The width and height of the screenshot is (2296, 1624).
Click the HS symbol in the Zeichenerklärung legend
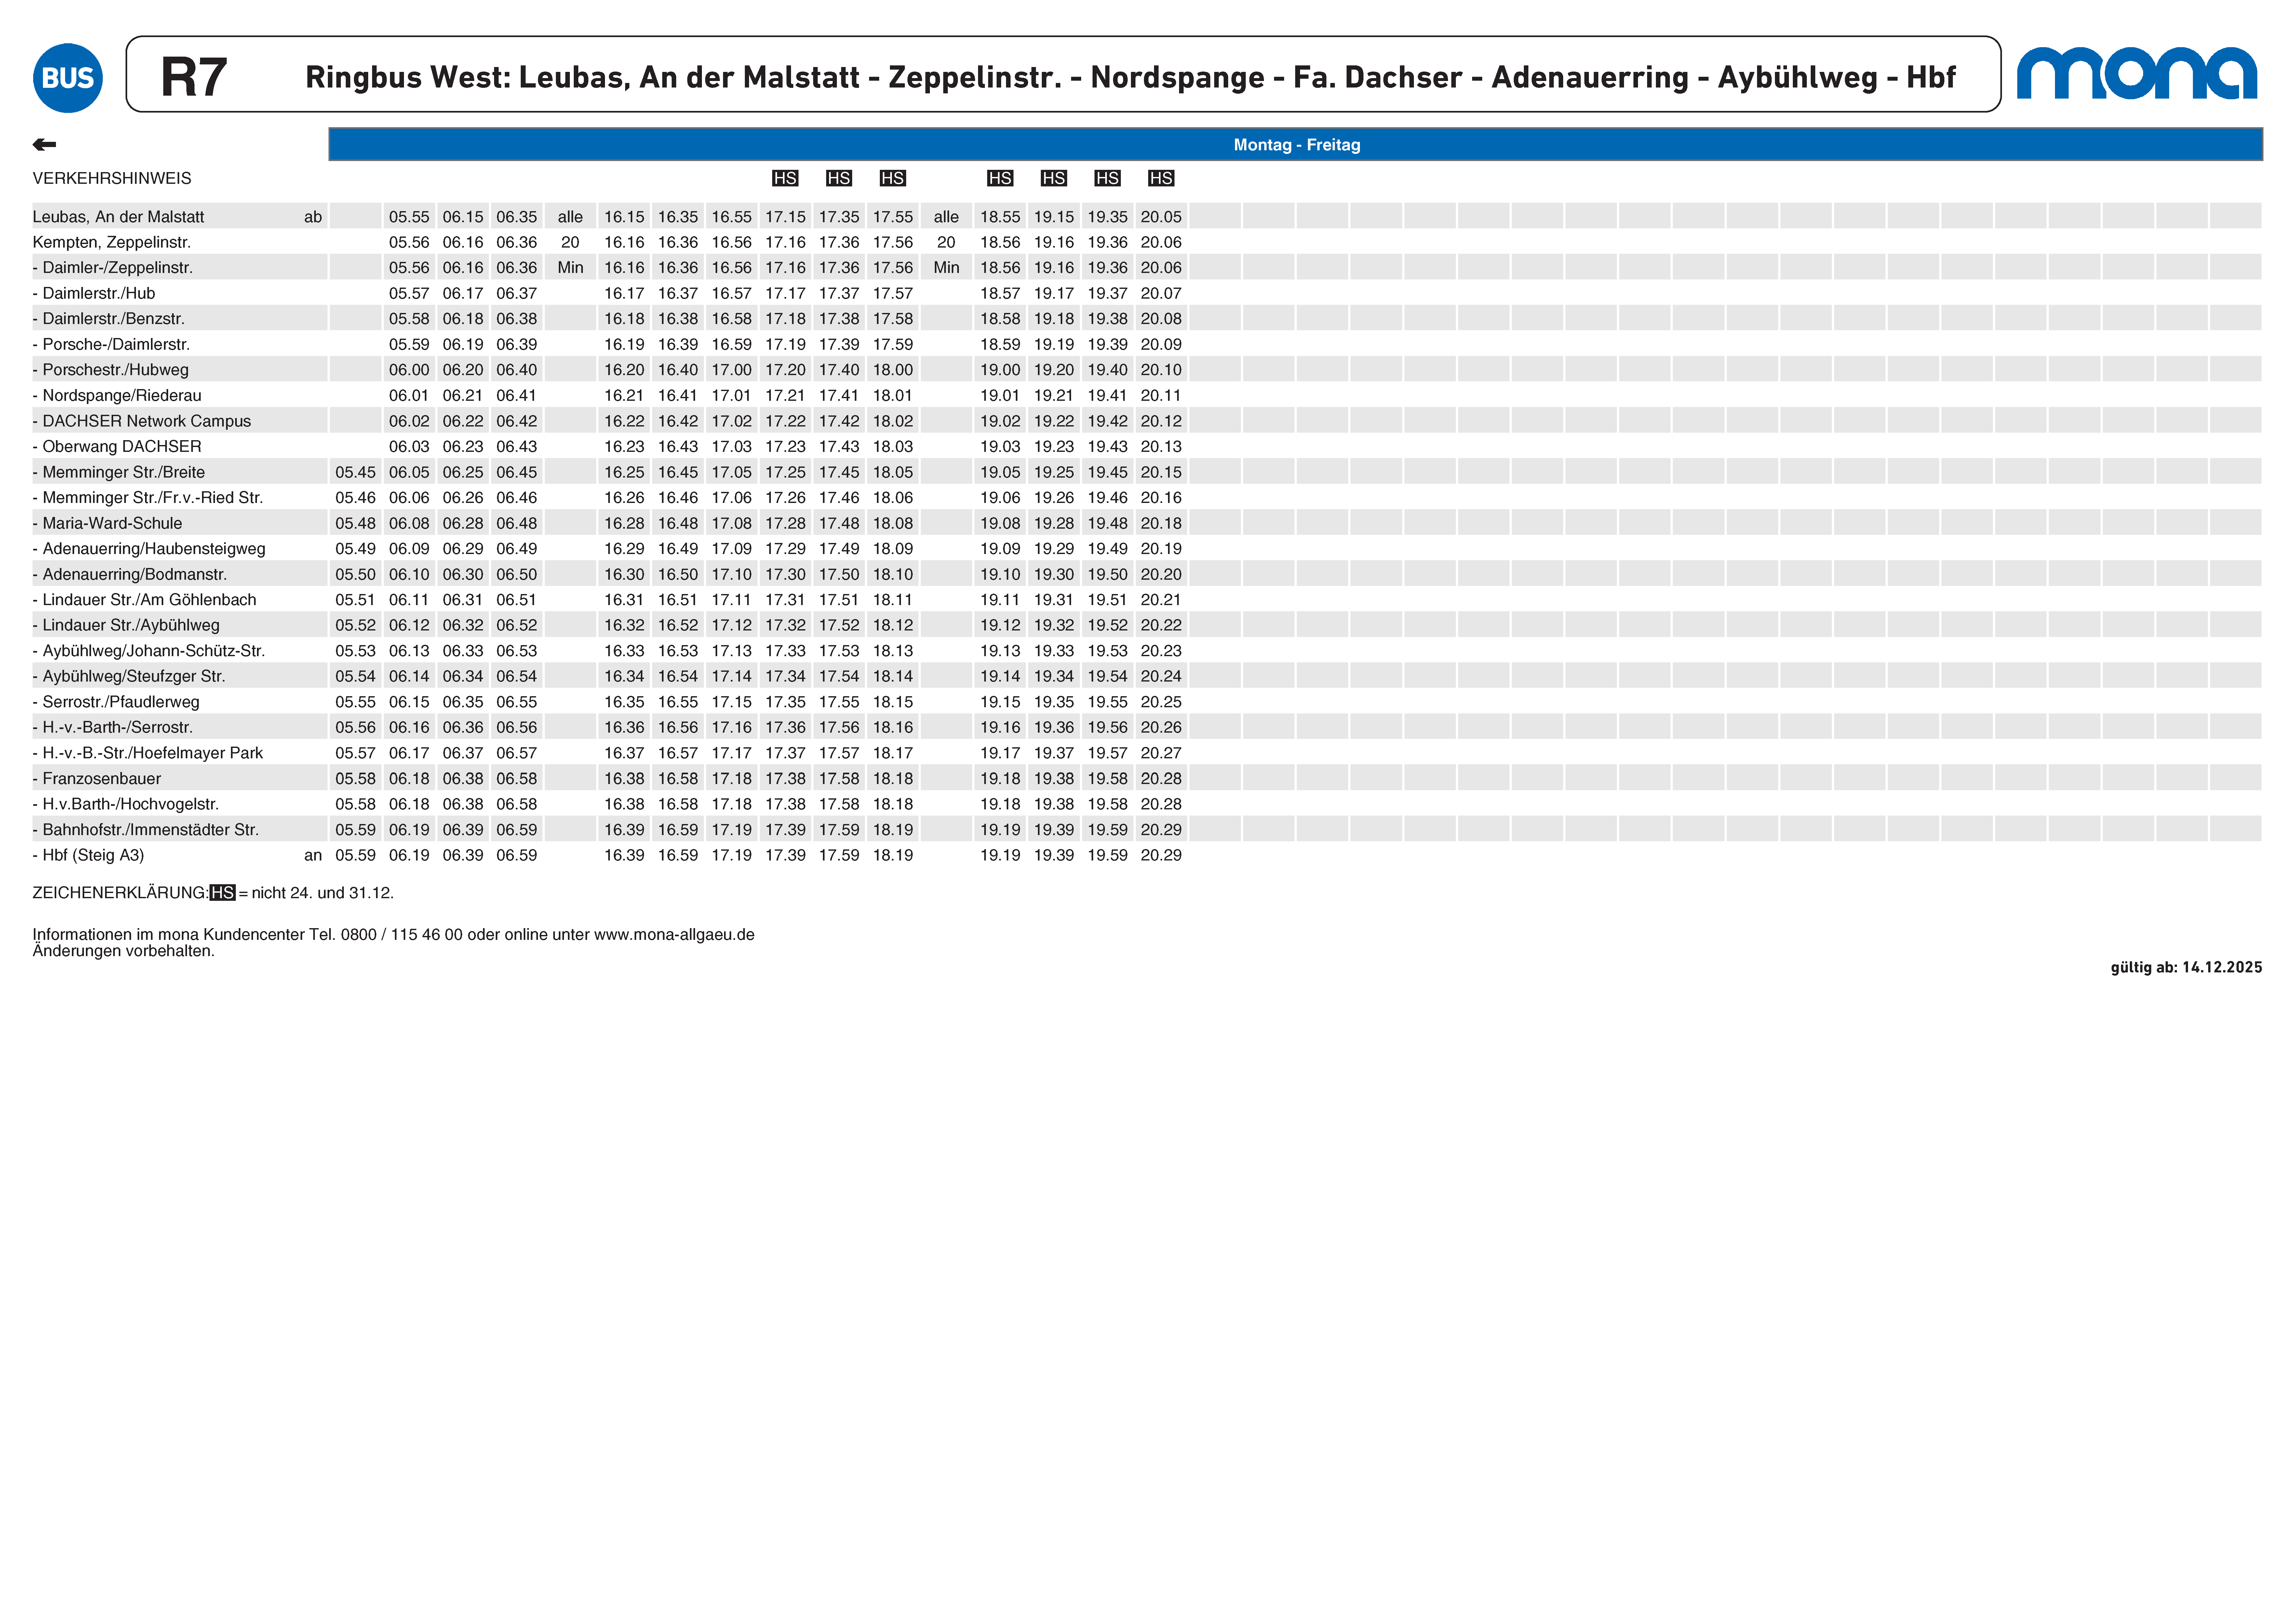click(x=223, y=893)
